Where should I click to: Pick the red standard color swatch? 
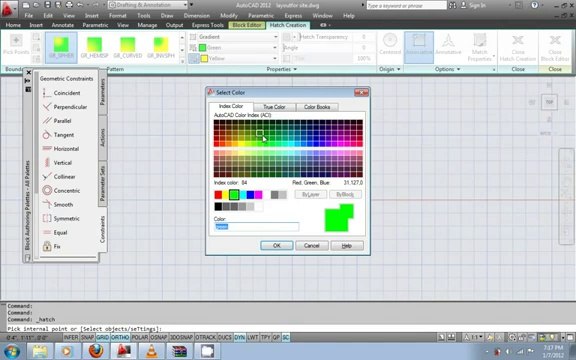(218, 195)
